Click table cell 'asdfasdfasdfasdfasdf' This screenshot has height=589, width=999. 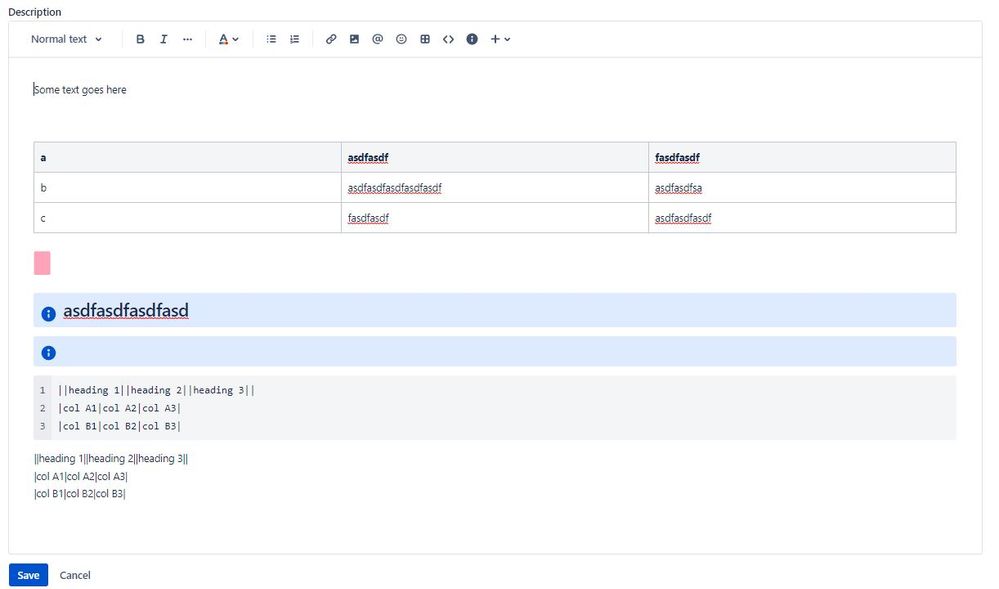495,188
